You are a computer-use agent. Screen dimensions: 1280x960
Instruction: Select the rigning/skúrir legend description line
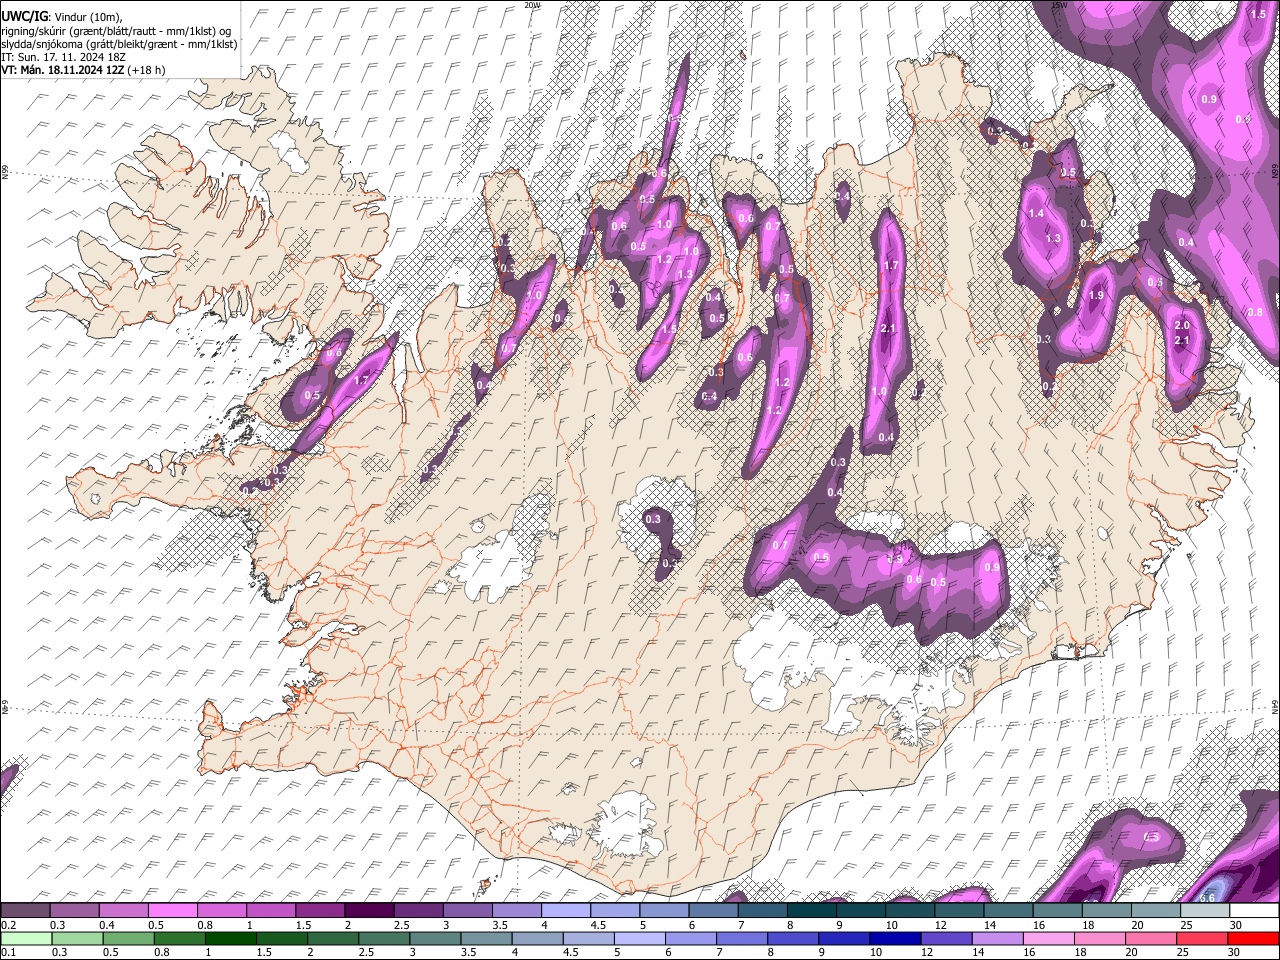tap(116, 30)
